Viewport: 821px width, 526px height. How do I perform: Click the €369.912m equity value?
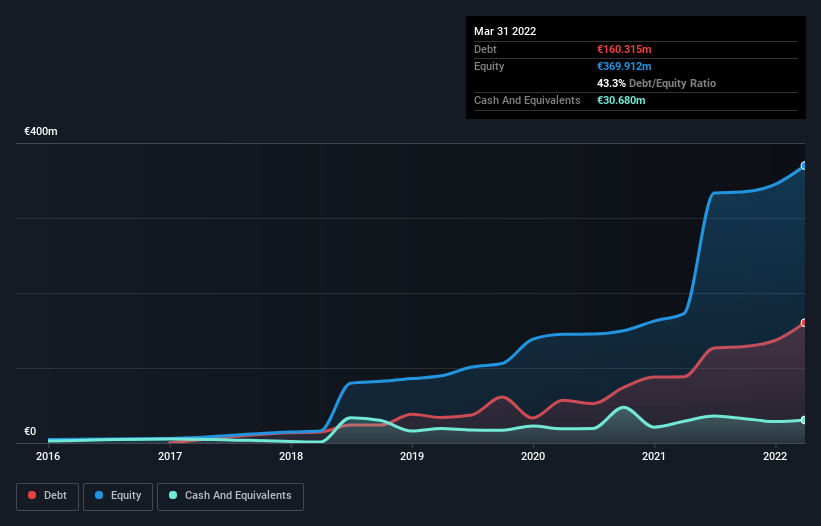coord(624,66)
